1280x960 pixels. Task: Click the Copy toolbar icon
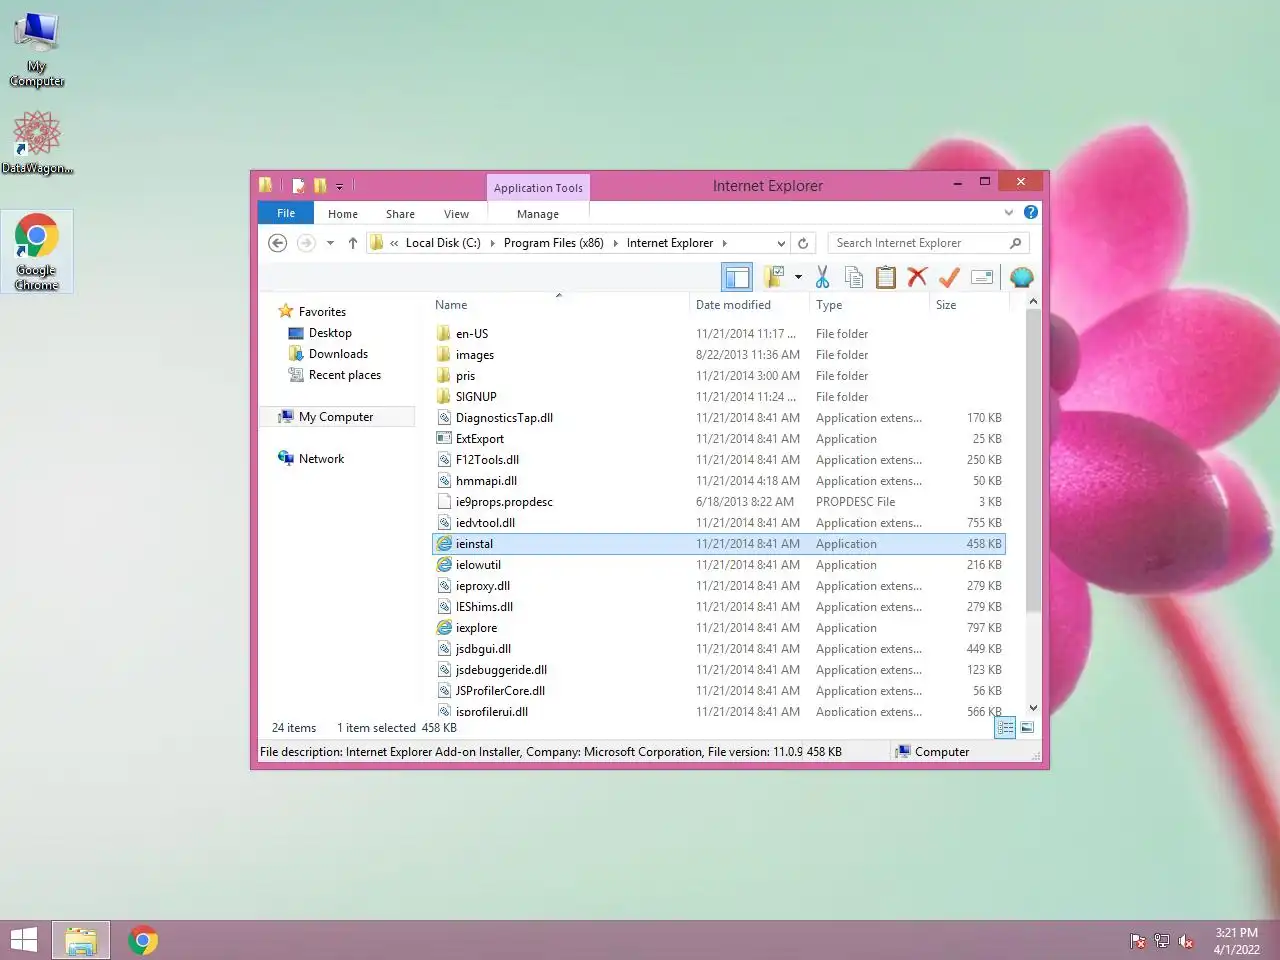(x=854, y=277)
